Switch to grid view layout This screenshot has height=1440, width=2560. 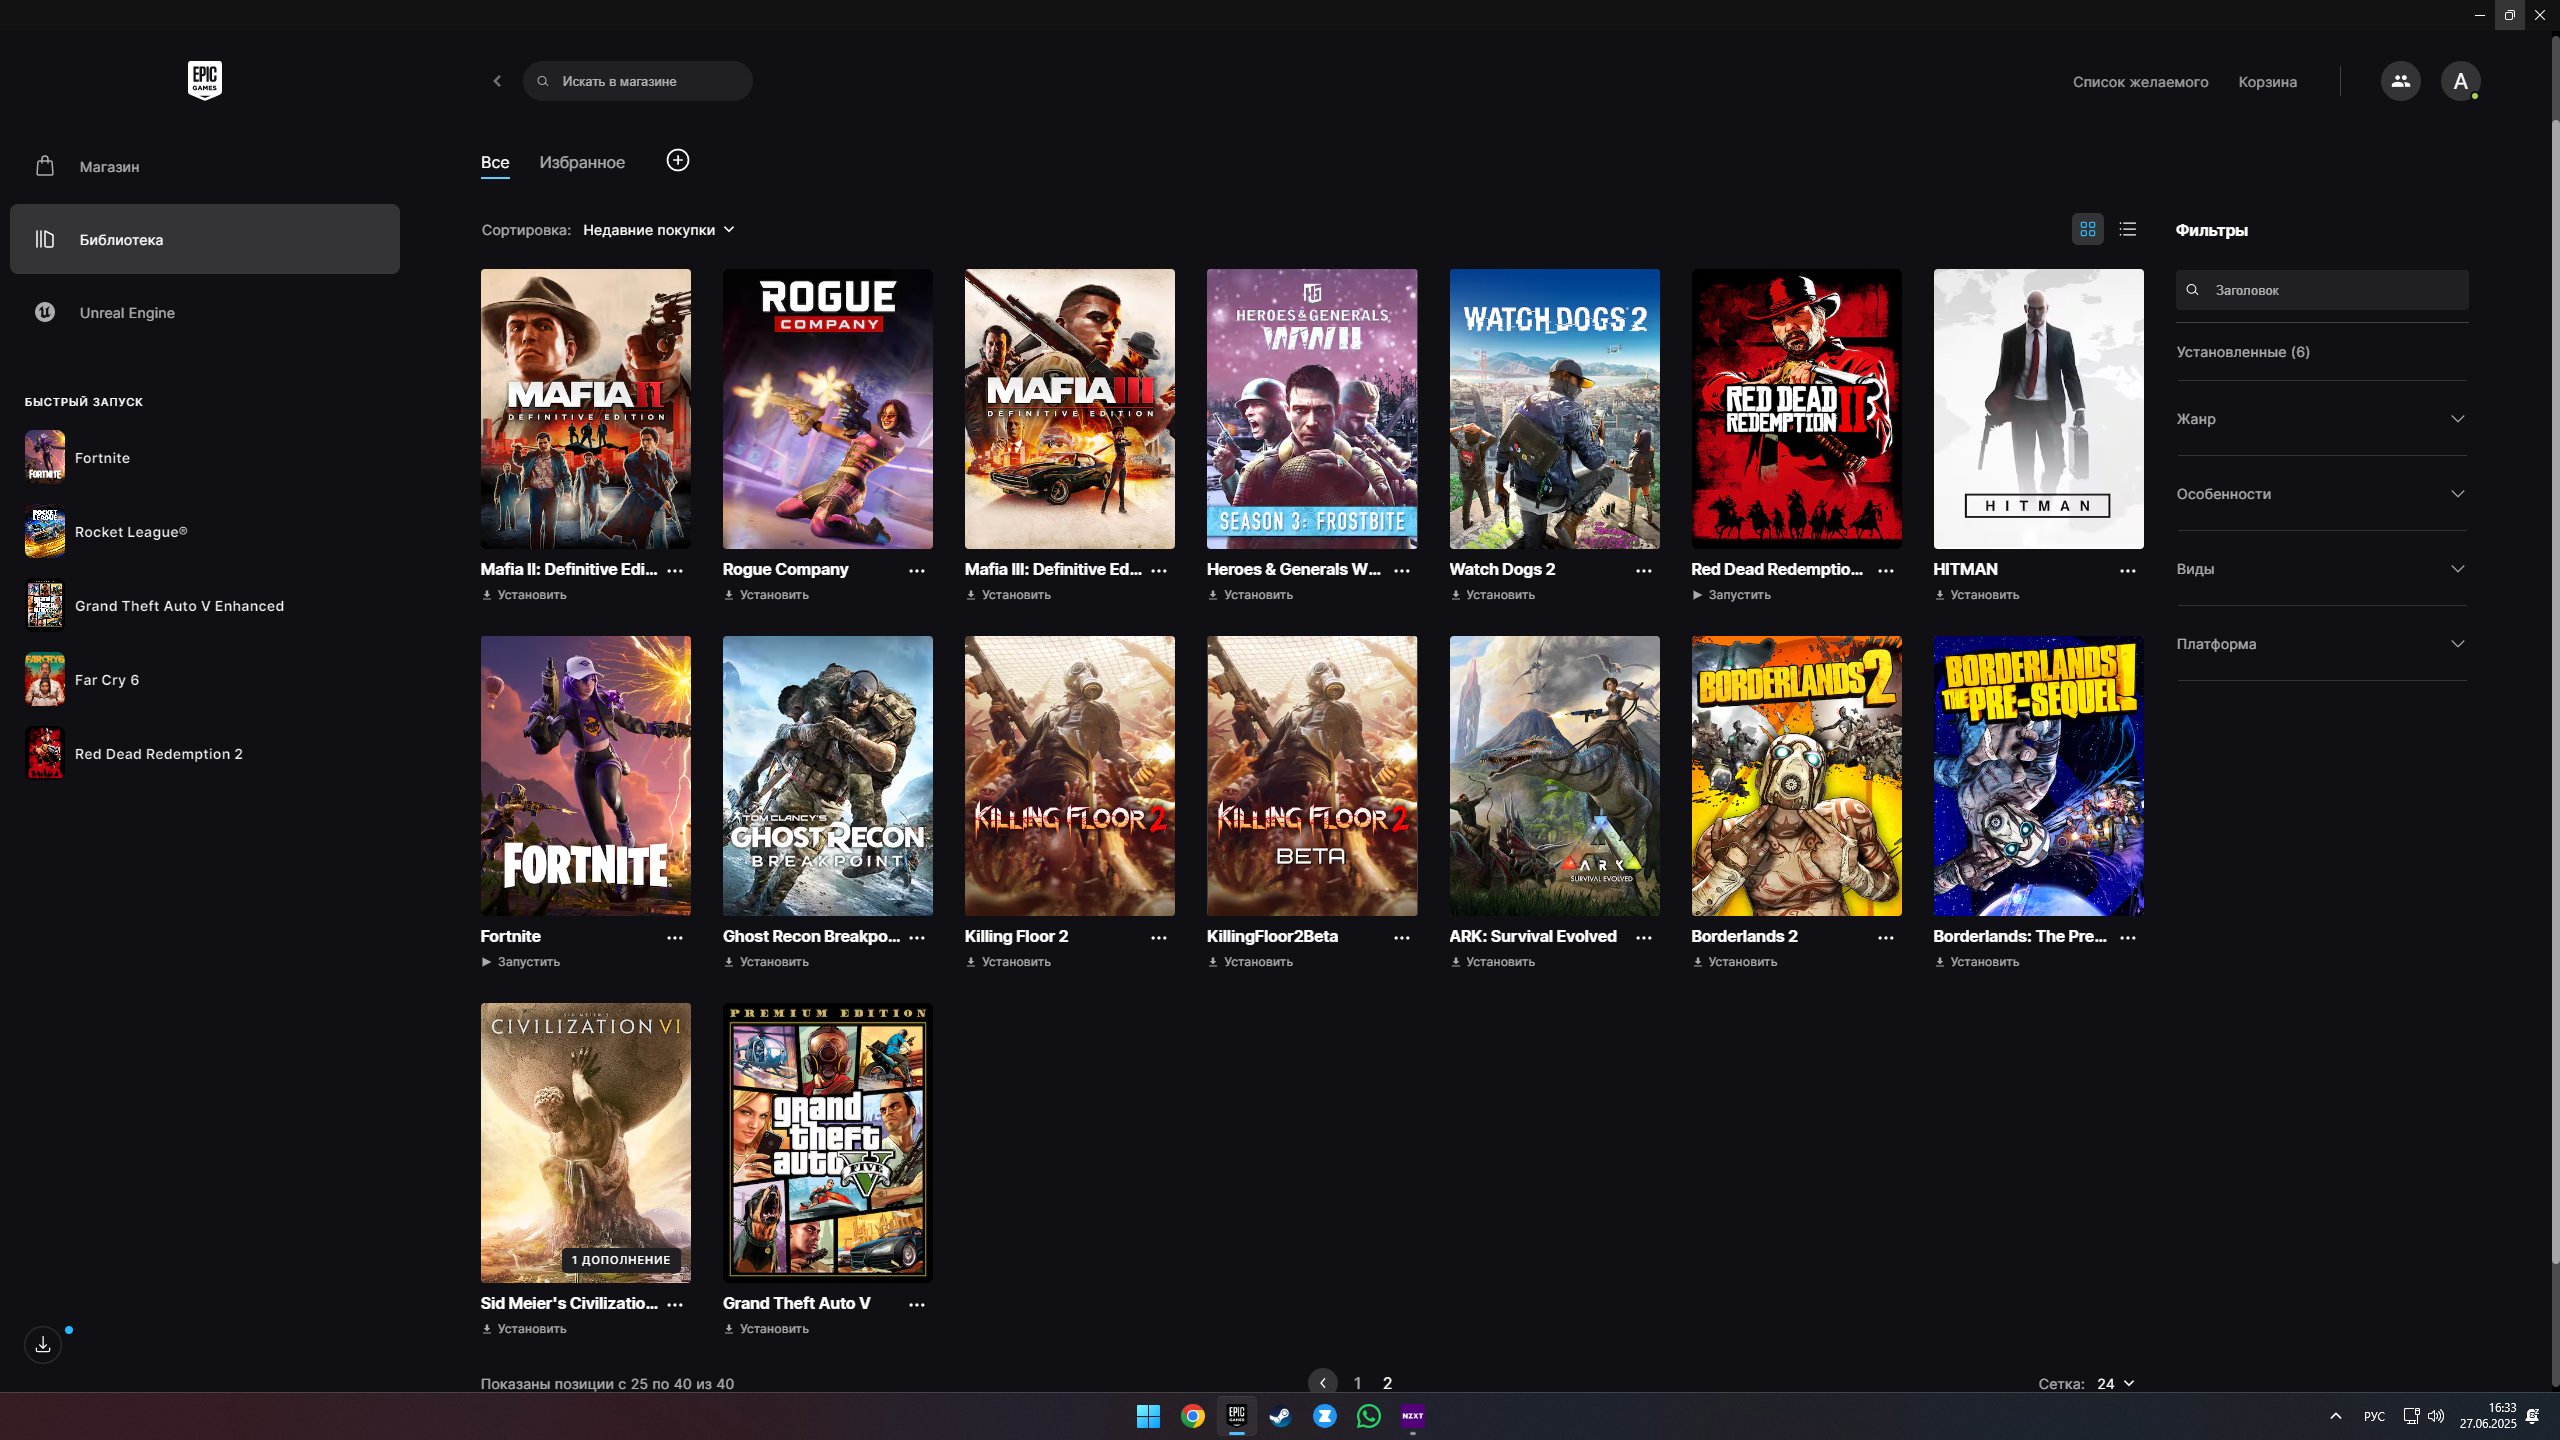(2088, 229)
